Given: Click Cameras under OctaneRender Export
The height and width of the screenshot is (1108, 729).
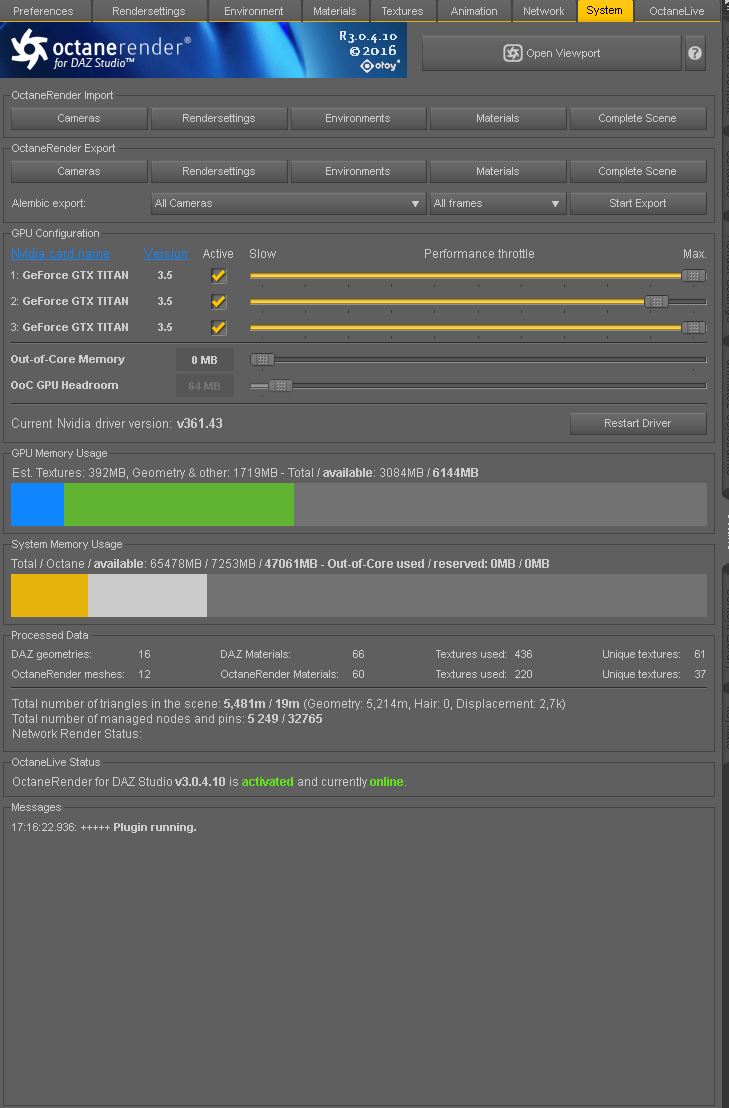Looking at the screenshot, I should (x=79, y=171).
